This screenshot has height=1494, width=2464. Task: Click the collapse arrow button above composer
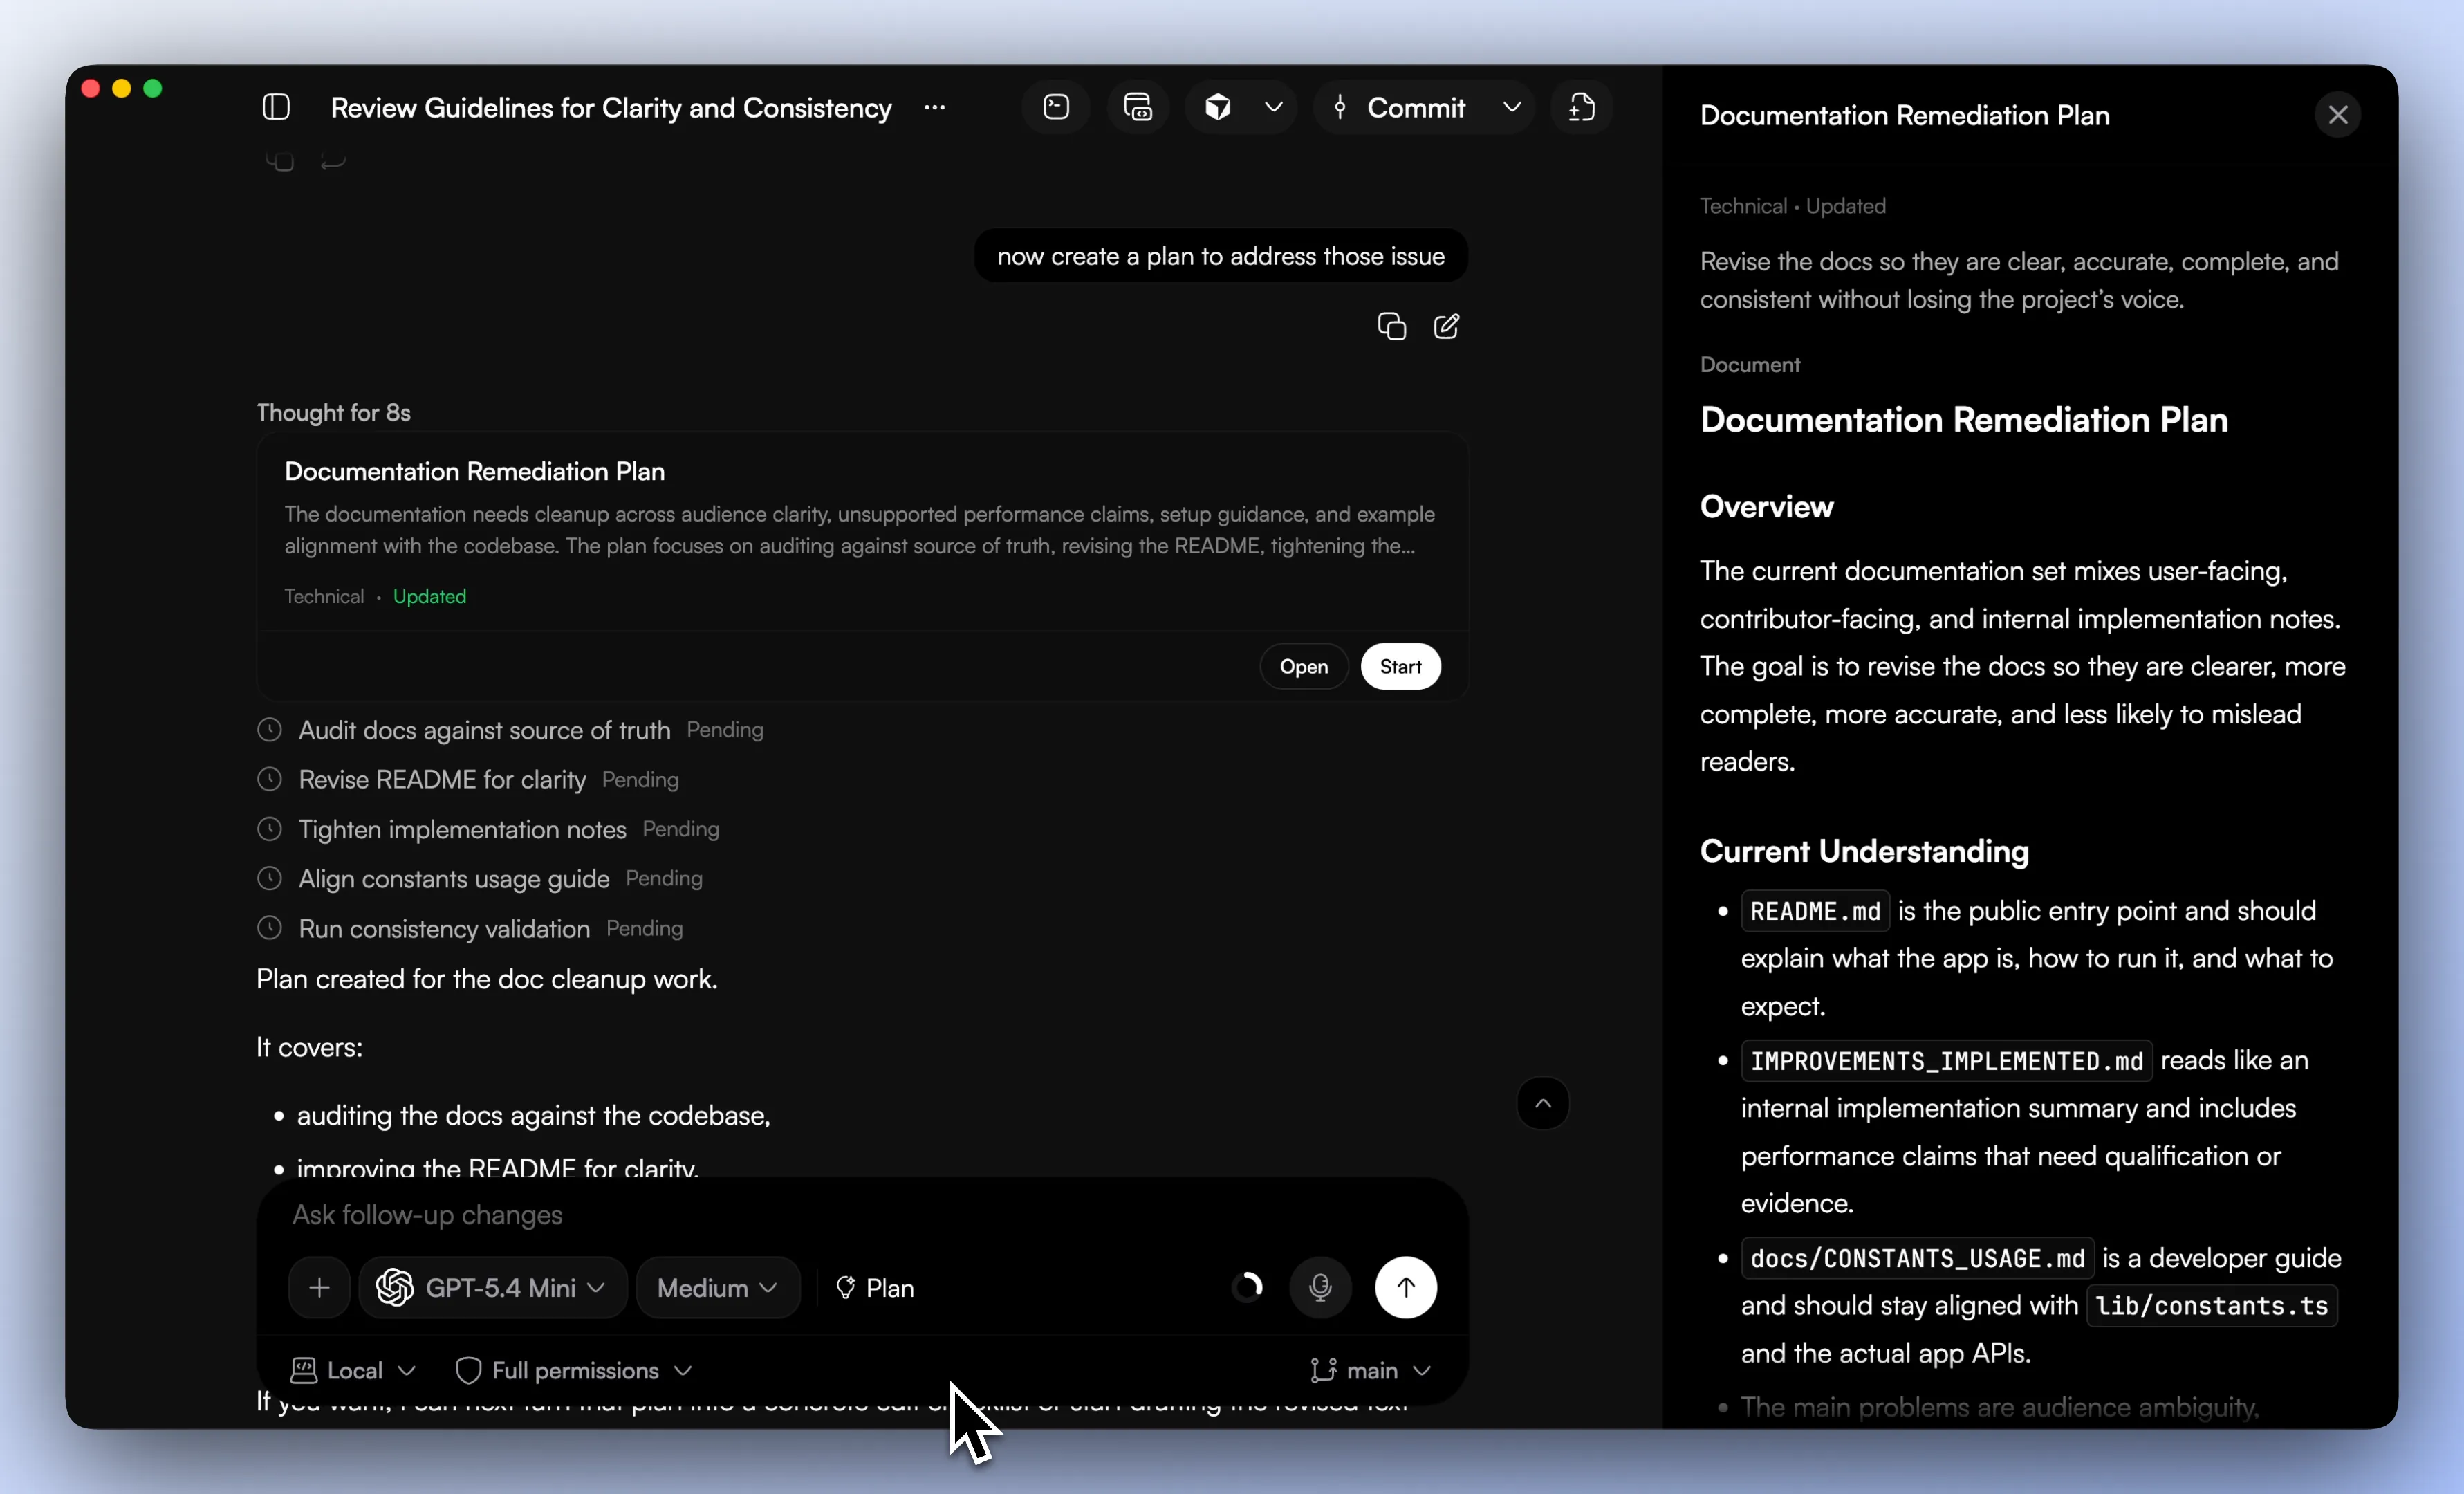coord(1543,1103)
